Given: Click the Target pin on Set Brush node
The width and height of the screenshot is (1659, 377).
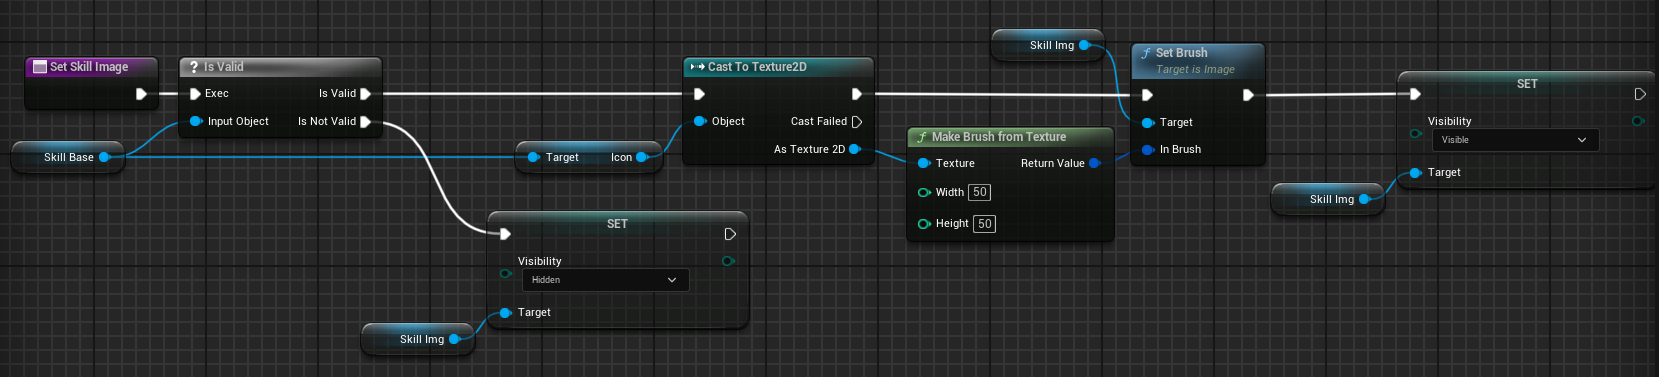Looking at the screenshot, I should [x=1148, y=123].
